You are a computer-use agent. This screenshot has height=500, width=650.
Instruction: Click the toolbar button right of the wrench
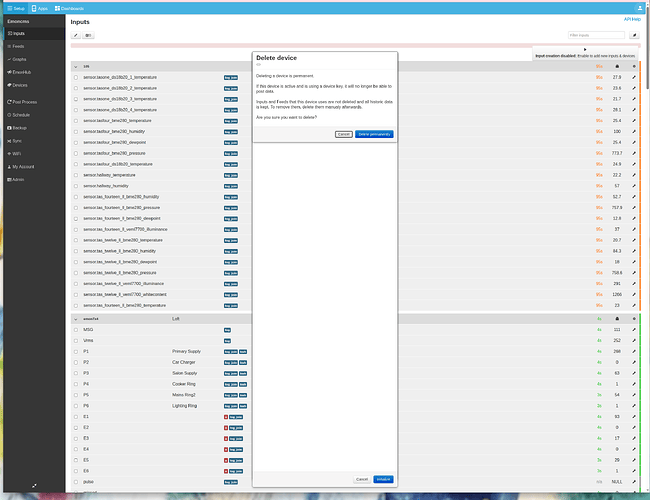tap(88, 35)
